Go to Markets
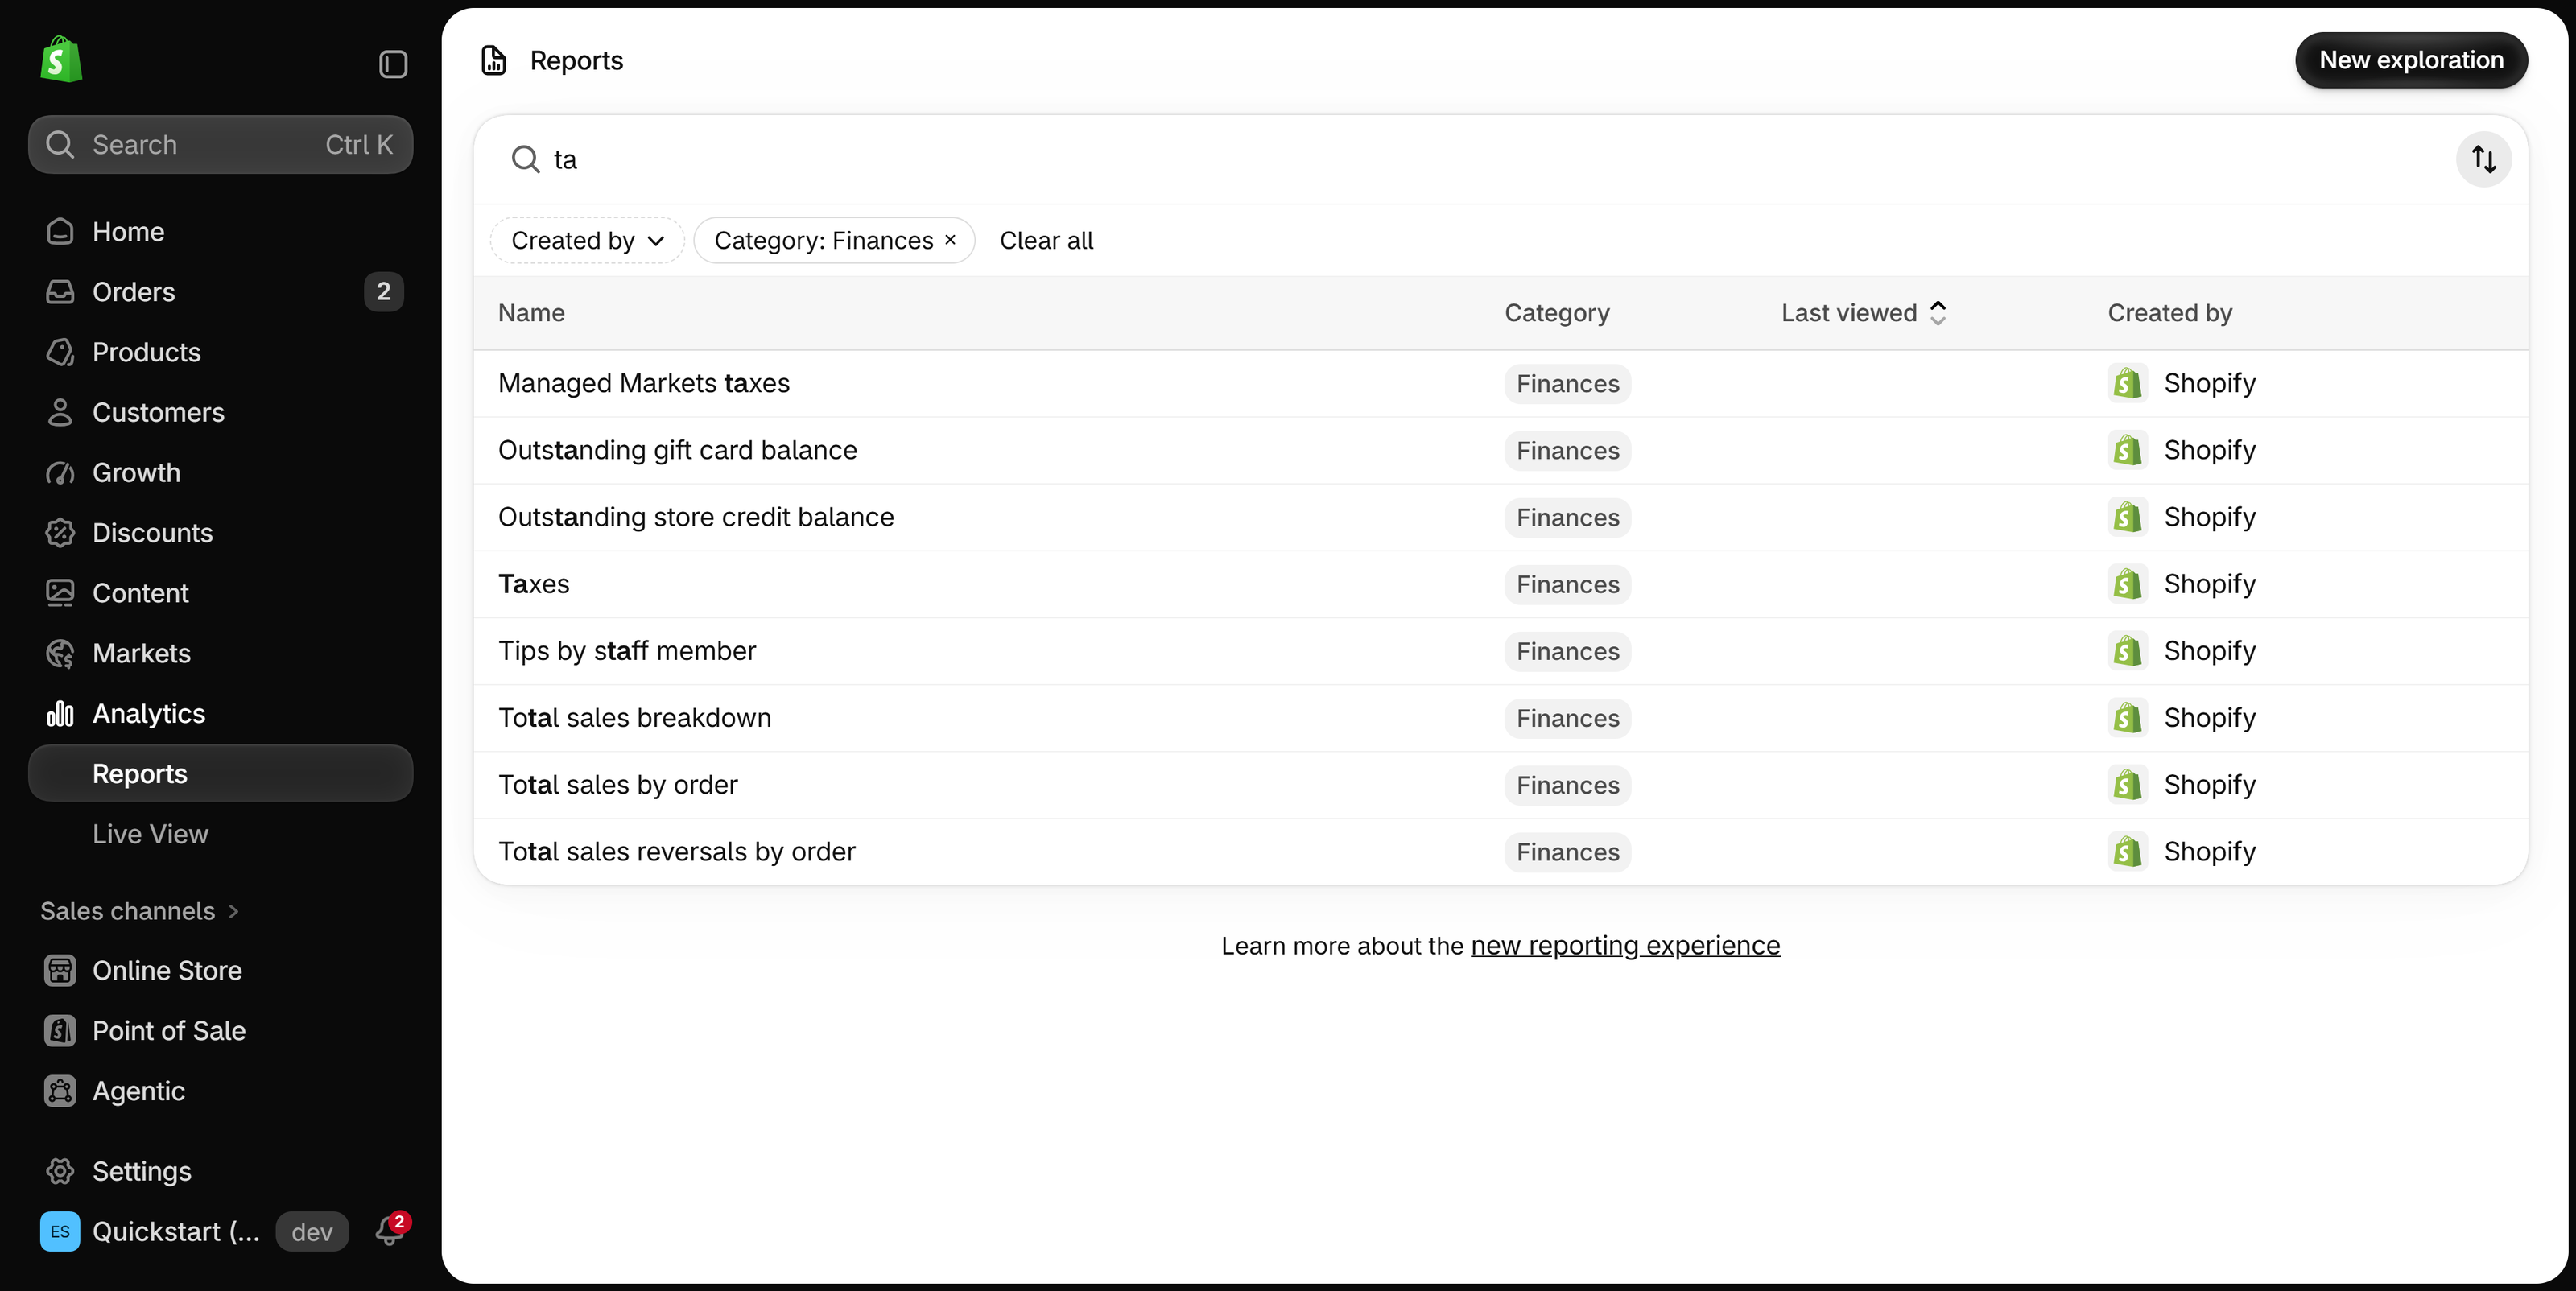2576x1291 pixels. [220, 653]
